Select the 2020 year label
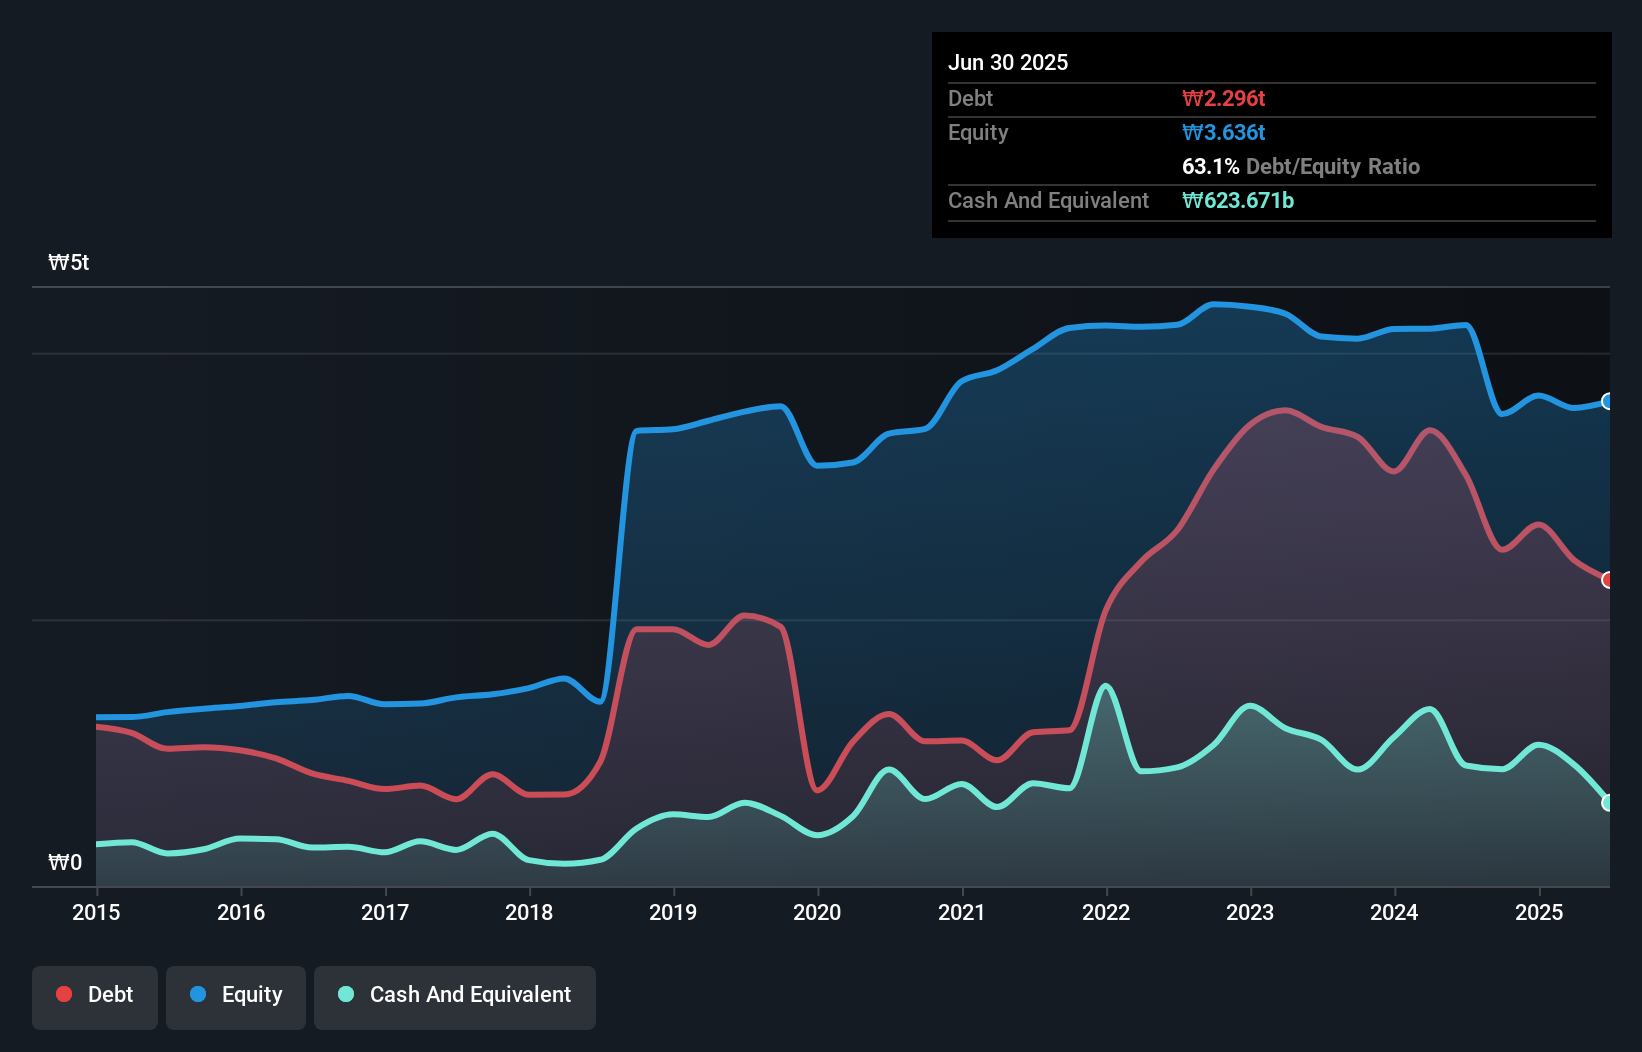The height and width of the screenshot is (1052, 1642). coord(817,912)
